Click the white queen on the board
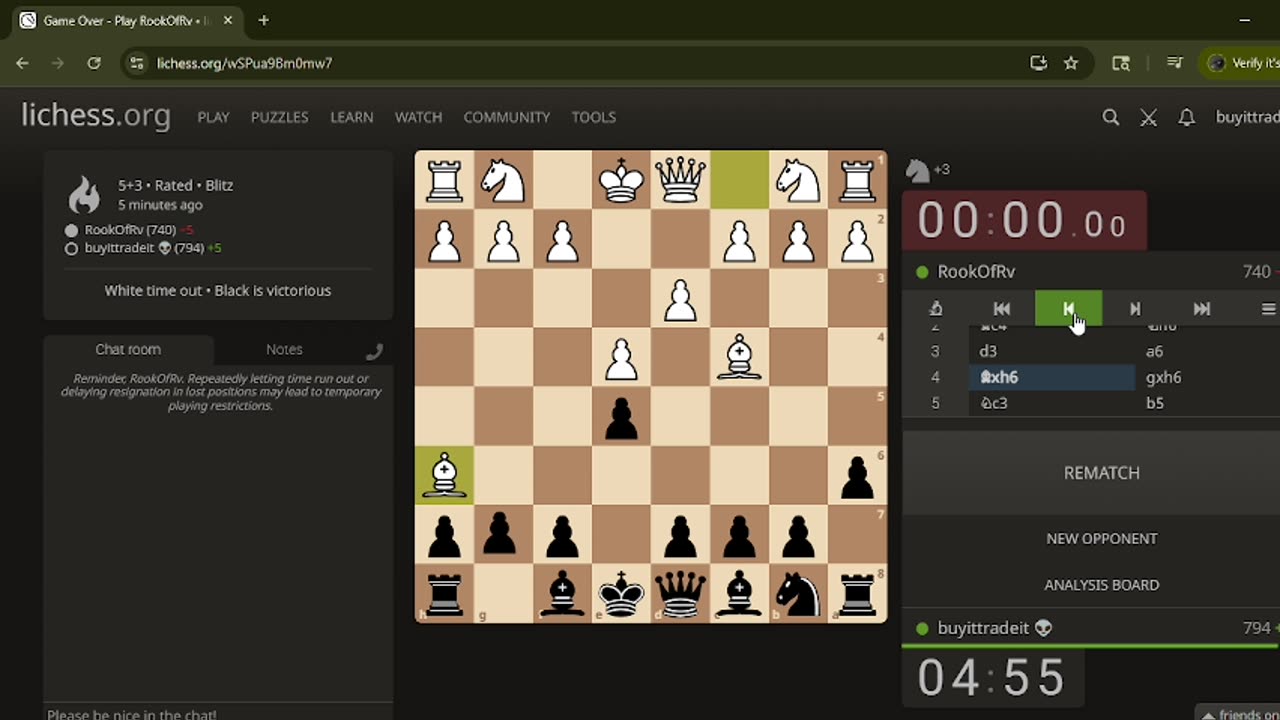Viewport: 1280px width, 720px height. pyautogui.click(x=680, y=180)
